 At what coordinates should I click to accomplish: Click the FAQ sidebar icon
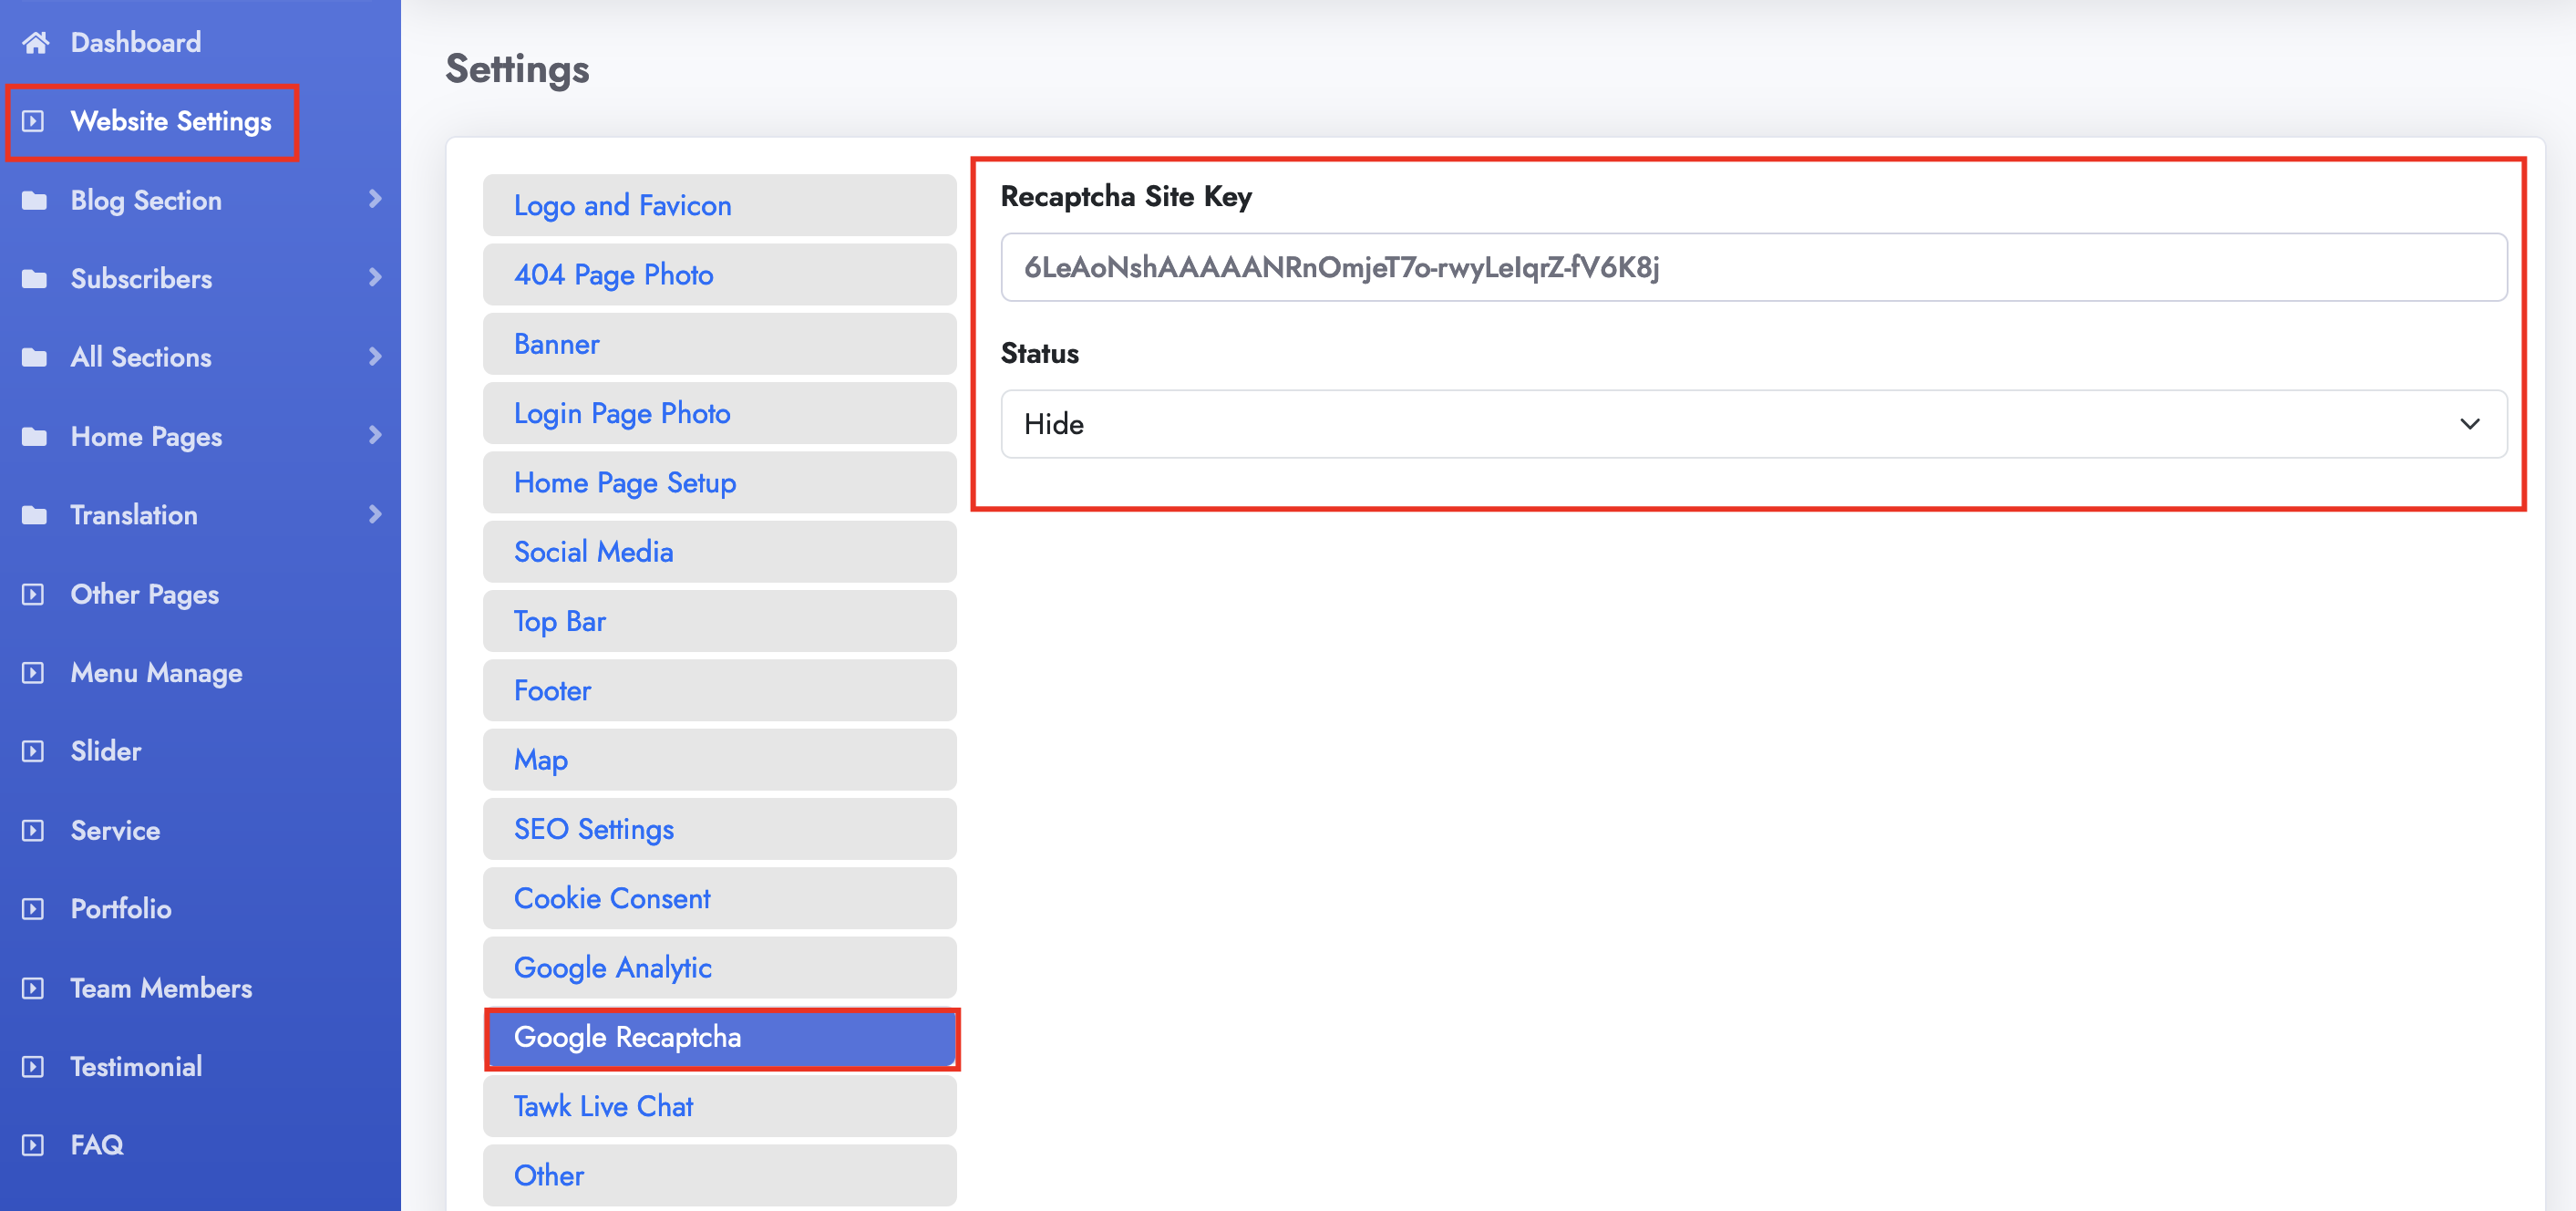pyautogui.click(x=33, y=1145)
